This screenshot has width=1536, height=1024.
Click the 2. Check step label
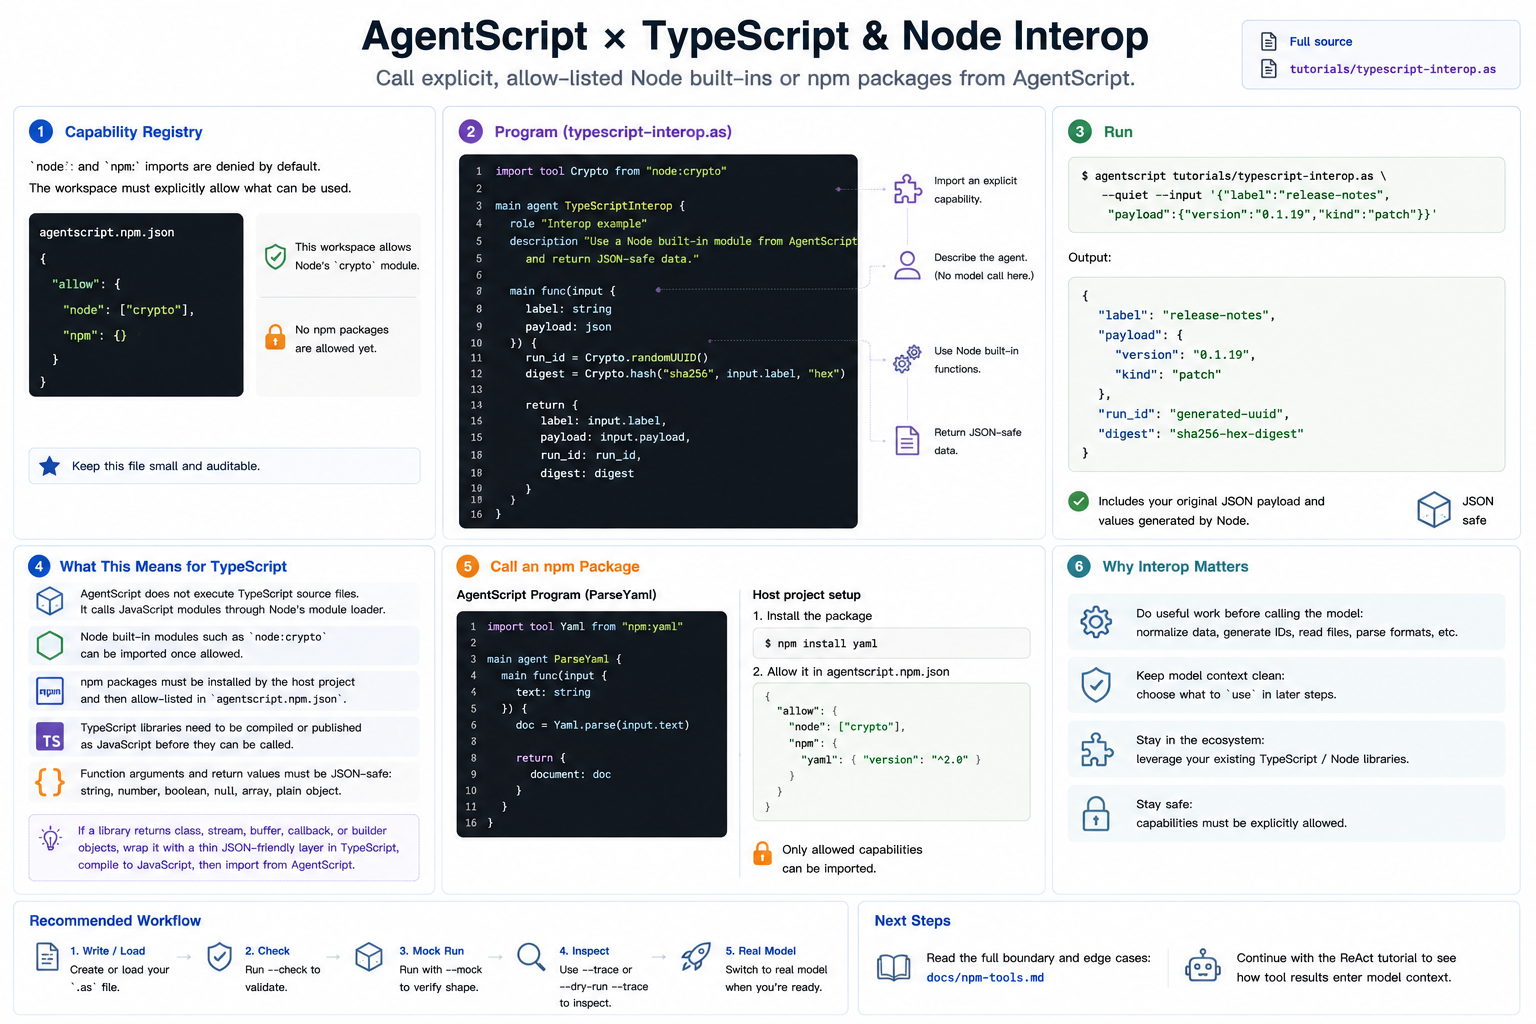267,951
